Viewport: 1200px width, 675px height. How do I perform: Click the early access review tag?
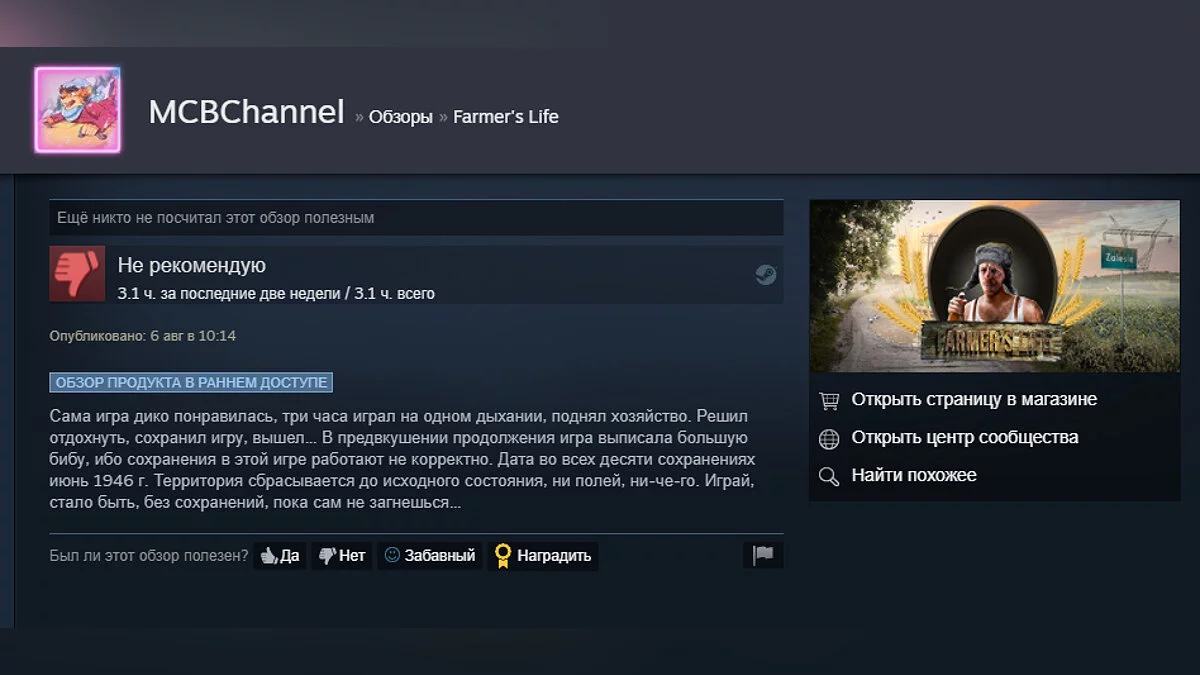(x=191, y=383)
